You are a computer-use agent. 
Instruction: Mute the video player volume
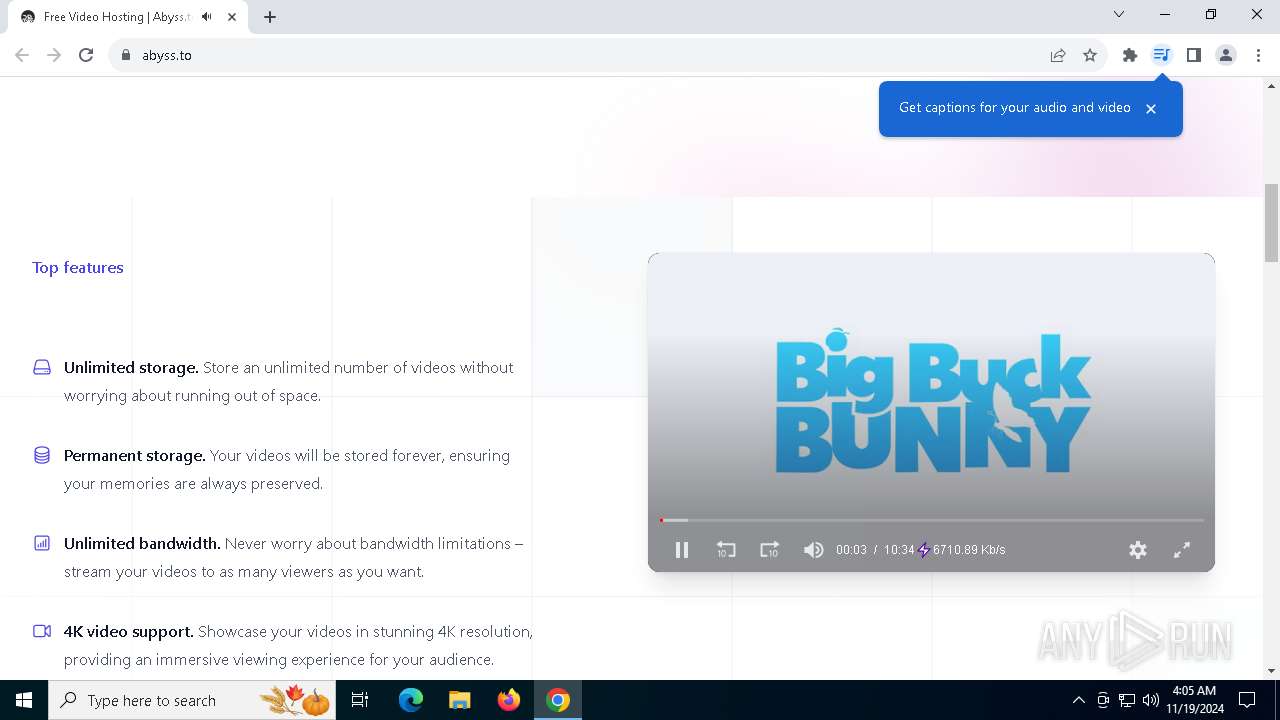(814, 550)
